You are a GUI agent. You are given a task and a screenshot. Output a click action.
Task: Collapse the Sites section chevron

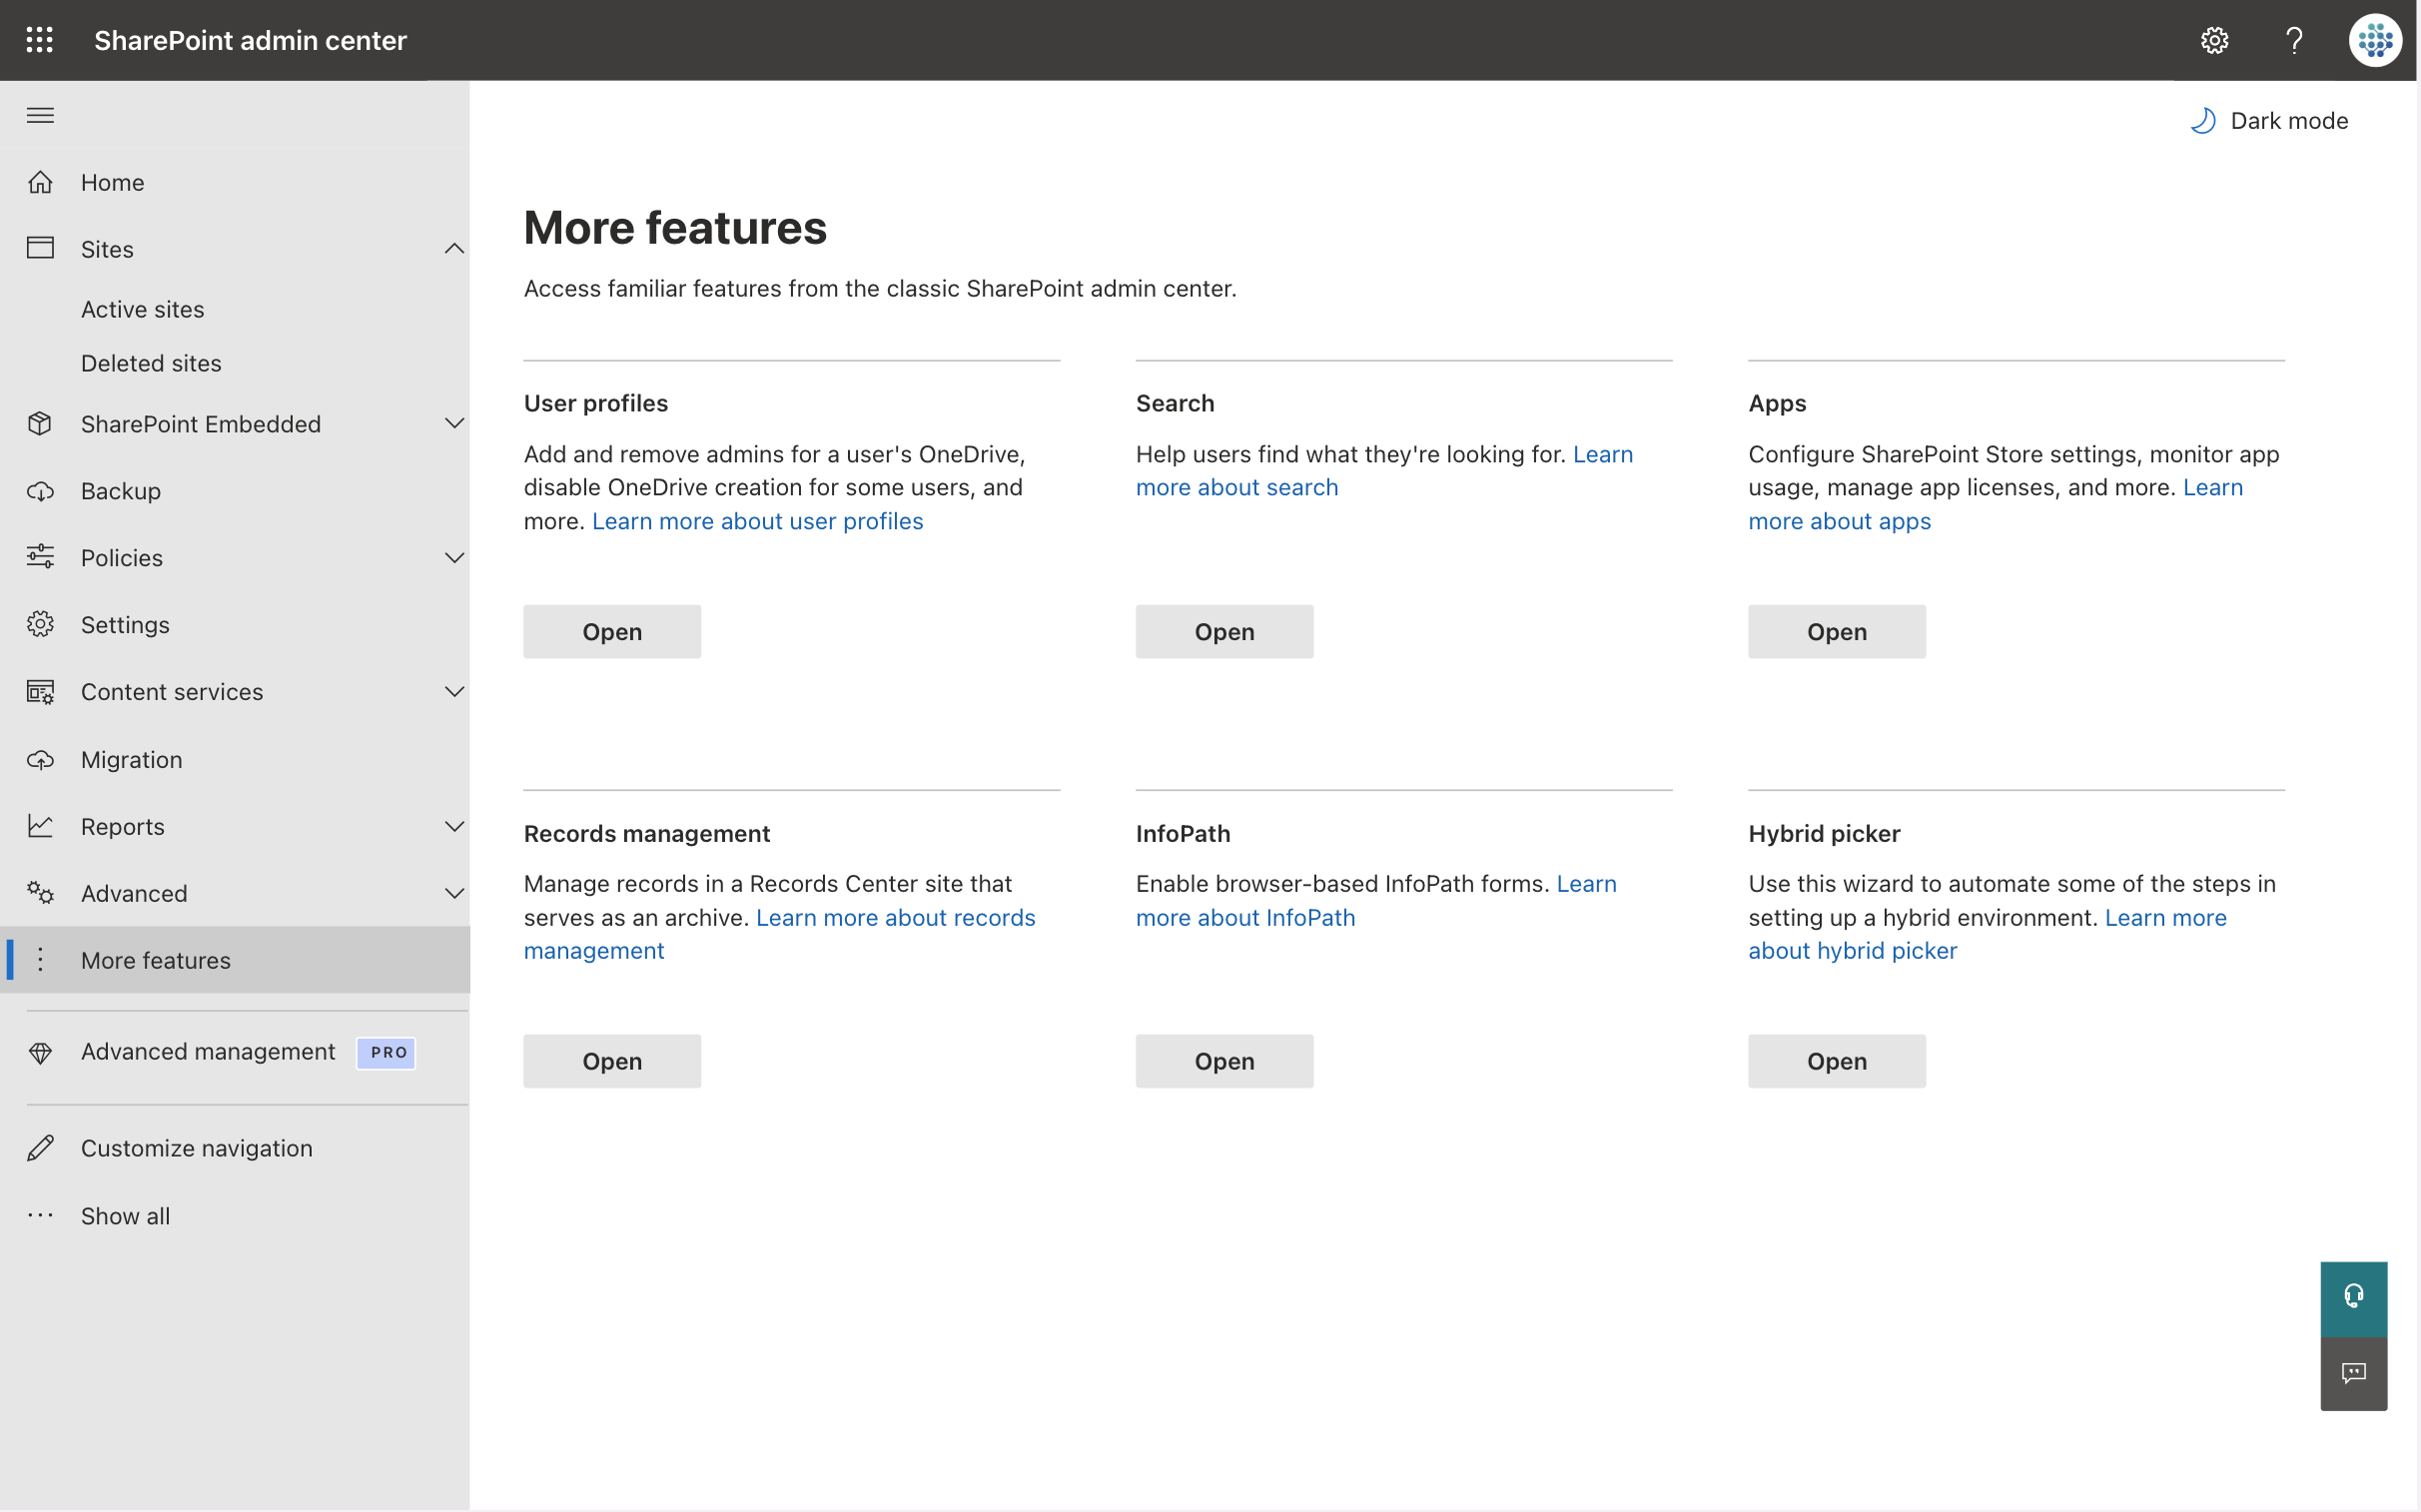[454, 248]
